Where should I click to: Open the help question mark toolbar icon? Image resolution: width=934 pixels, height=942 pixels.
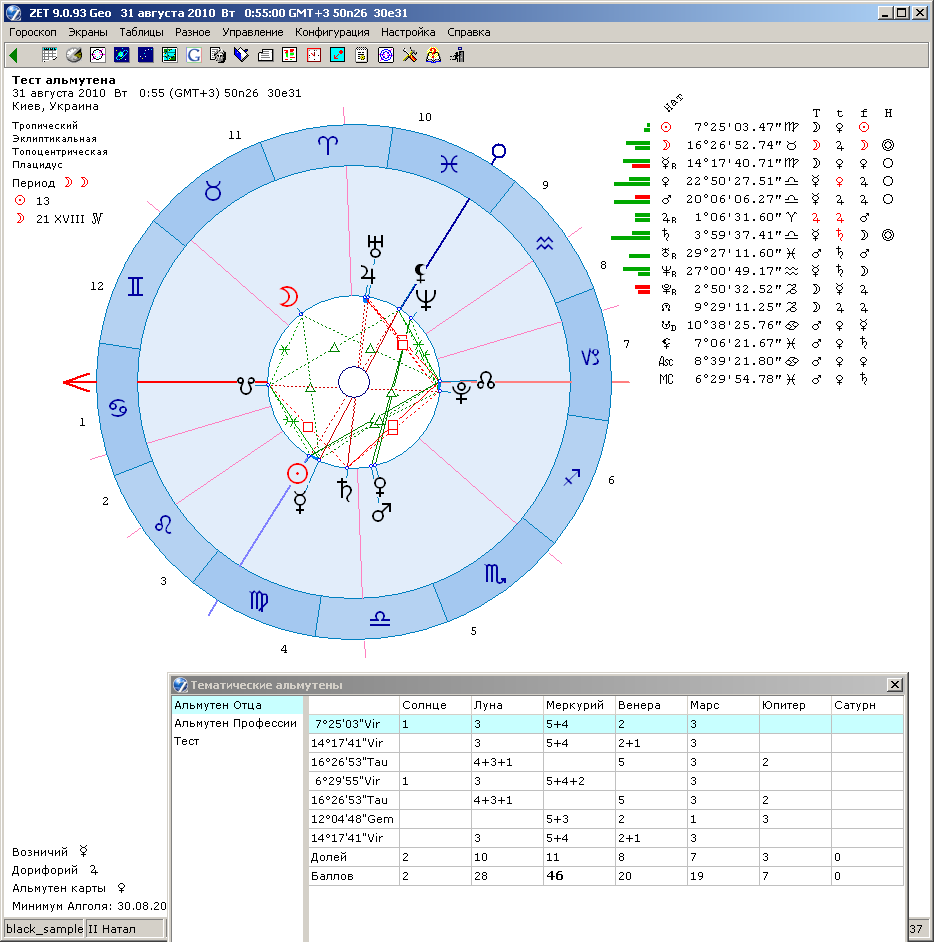434,54
